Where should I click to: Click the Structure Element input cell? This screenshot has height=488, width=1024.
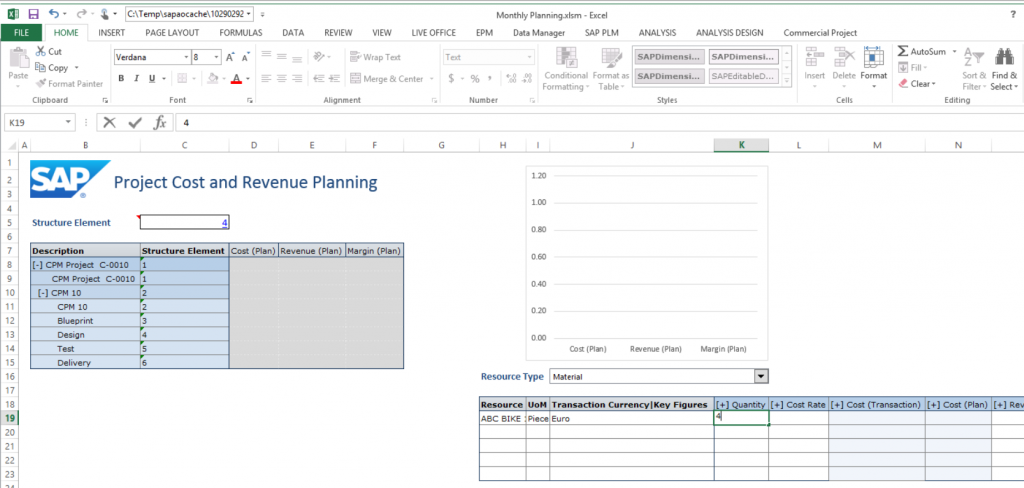tap(185, 223)
